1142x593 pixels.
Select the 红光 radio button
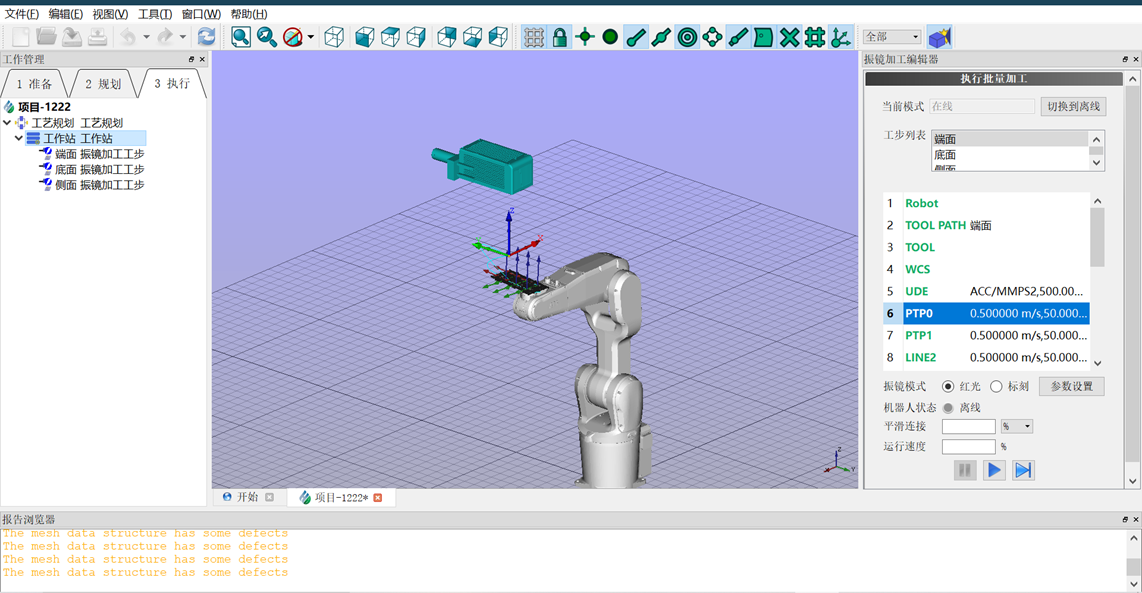tap(948, 386)
